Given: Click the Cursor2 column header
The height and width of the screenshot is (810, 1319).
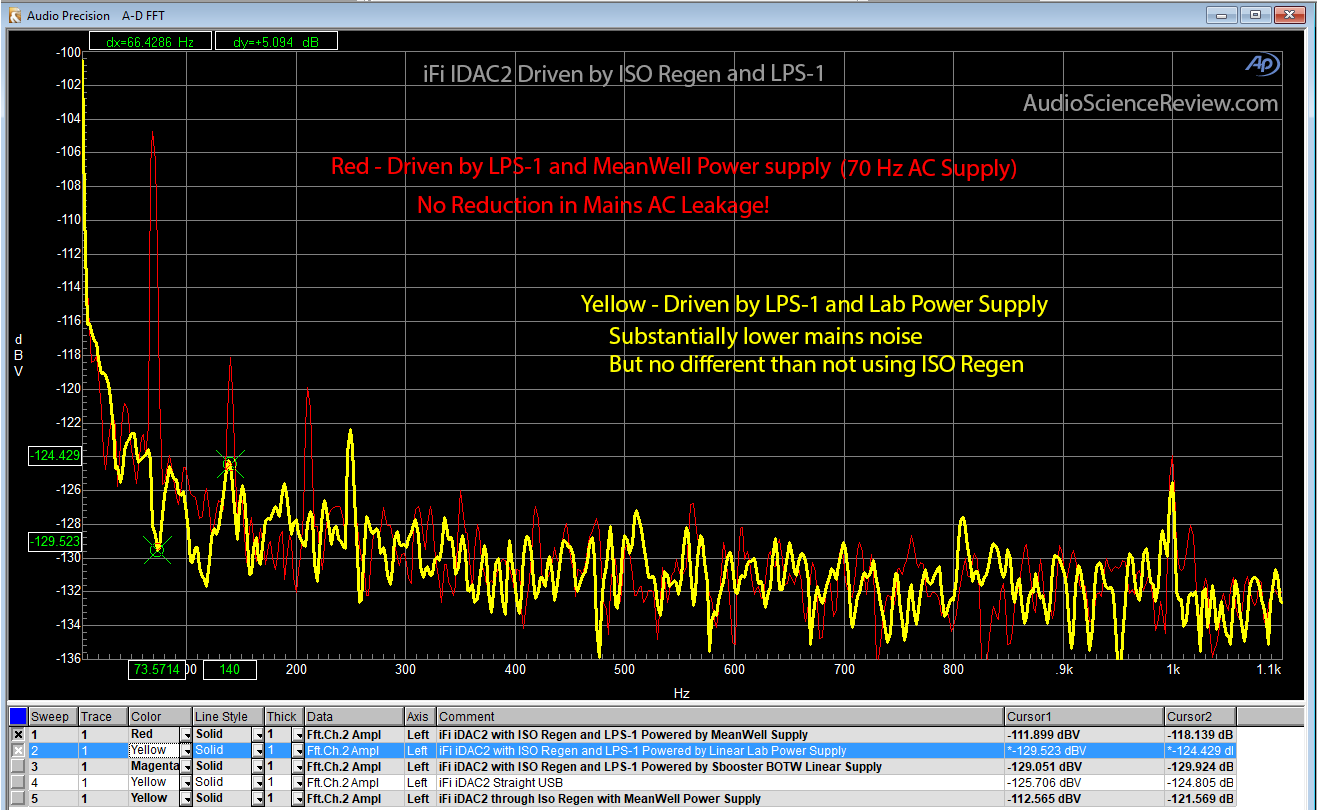Looking at the screenshot, I should click(1201, 717).
